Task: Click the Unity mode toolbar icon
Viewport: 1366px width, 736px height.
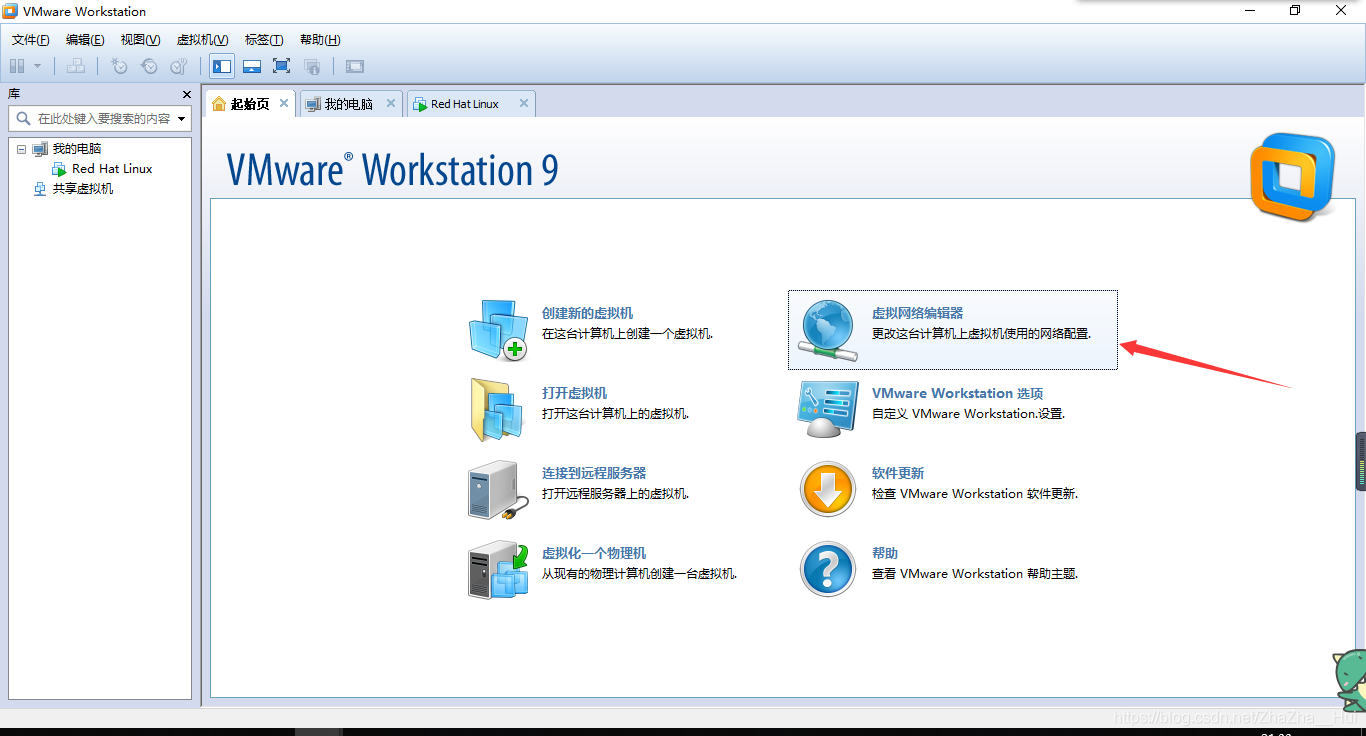Action: tap(312, 66)
